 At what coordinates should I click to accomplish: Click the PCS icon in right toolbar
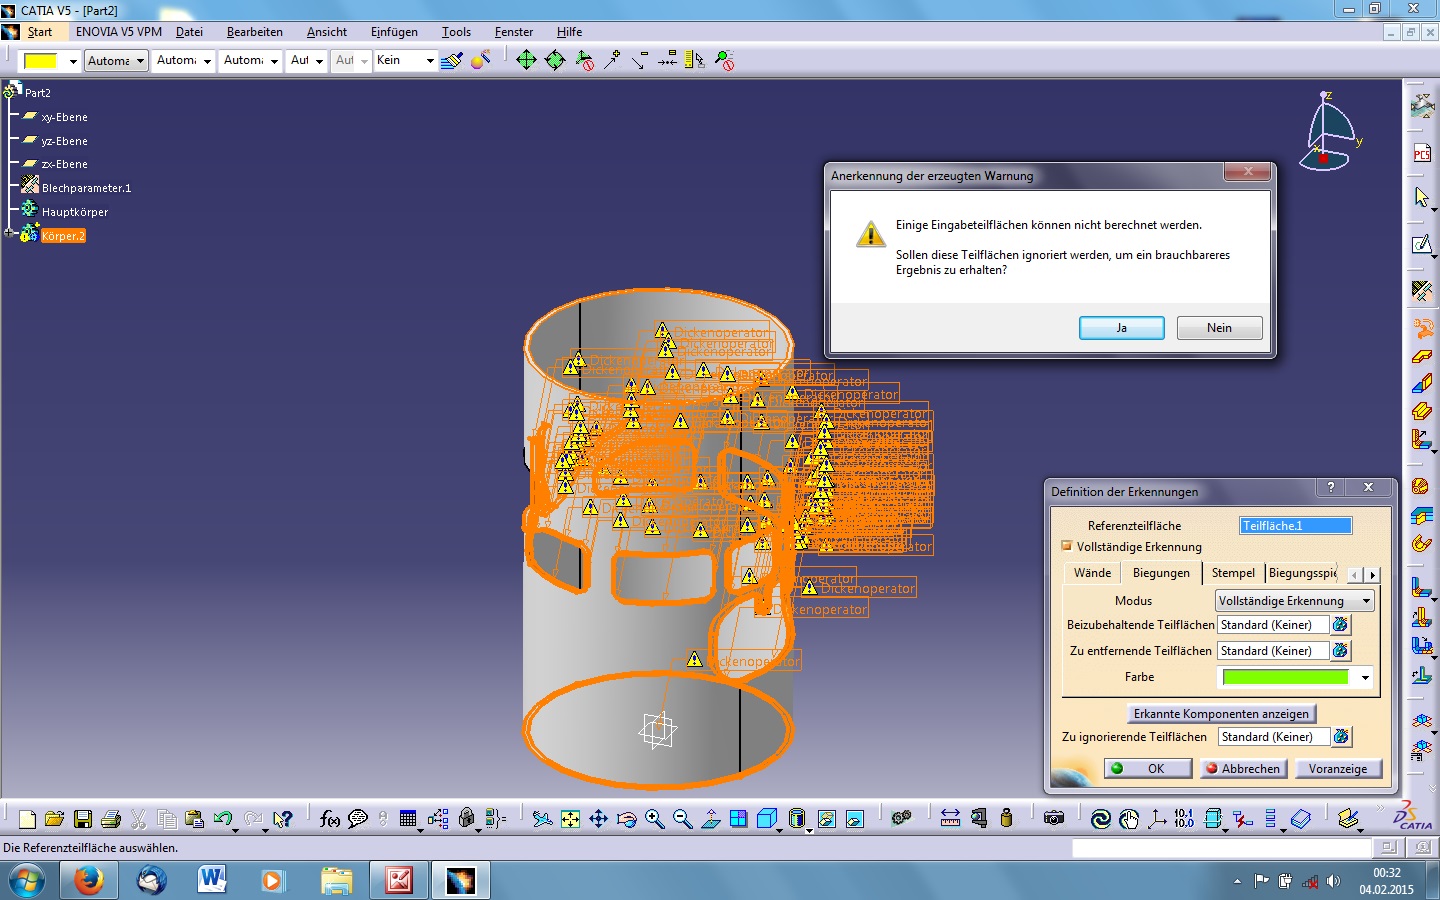coord(1422,153)
